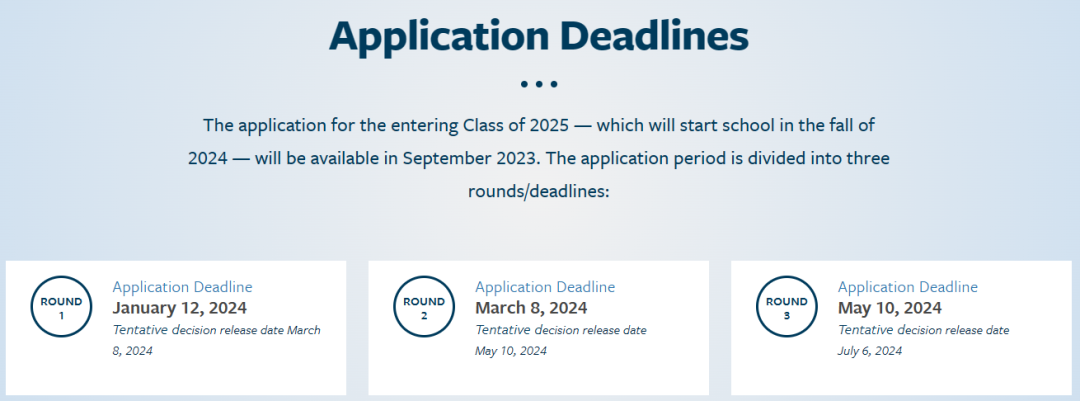Click Round 1 tentative decision release text
The width and height of the screenshot is (1080, 401).
click(x=216, y=340)
